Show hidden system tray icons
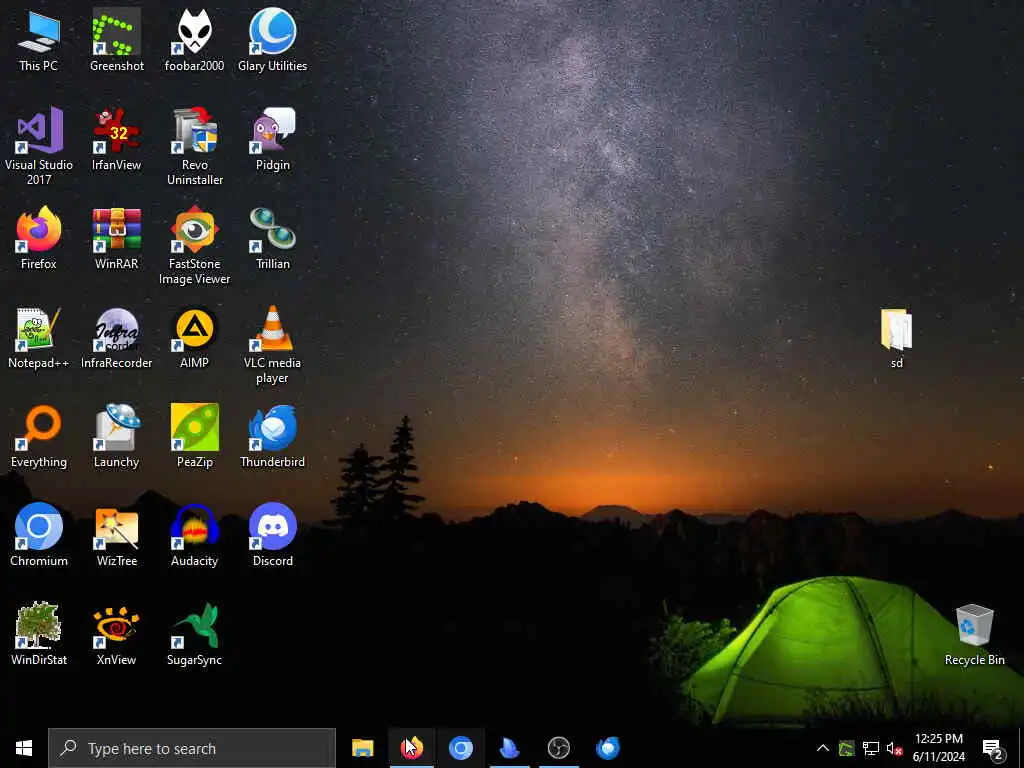The image size is (1024, 768). click(823, 748)
